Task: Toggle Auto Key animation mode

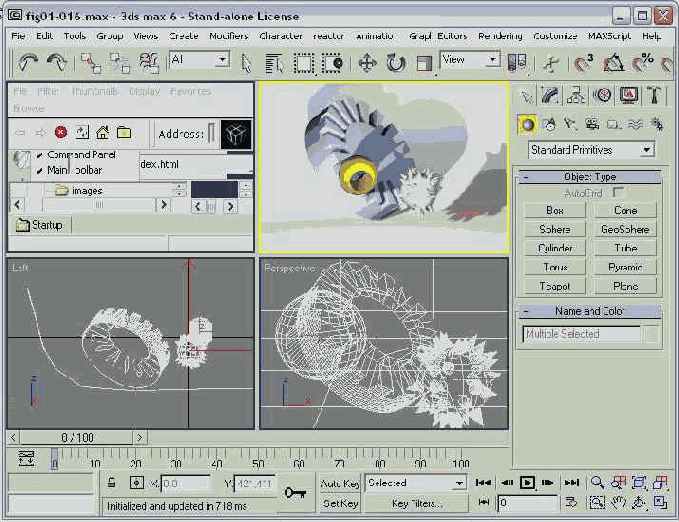Action: [x=339, y=483]
